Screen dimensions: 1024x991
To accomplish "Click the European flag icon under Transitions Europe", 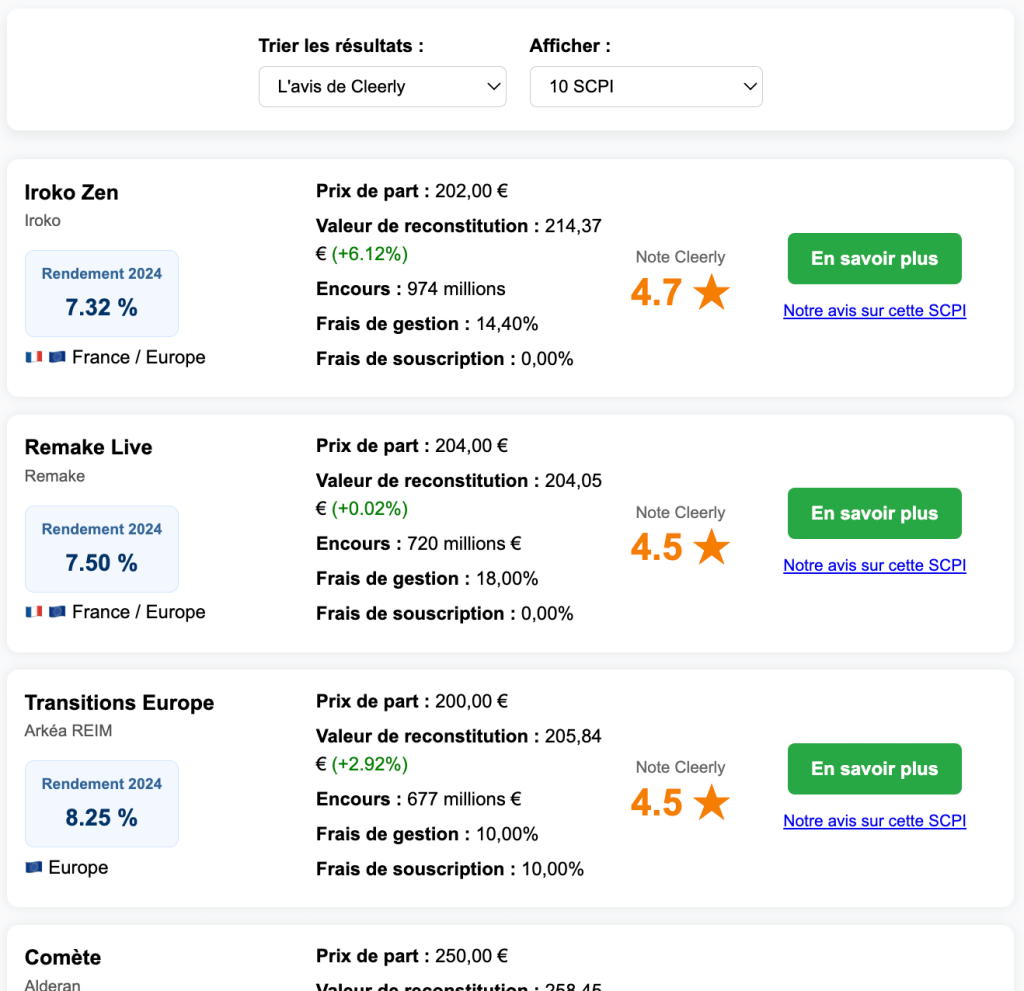I will click(34, 867).
